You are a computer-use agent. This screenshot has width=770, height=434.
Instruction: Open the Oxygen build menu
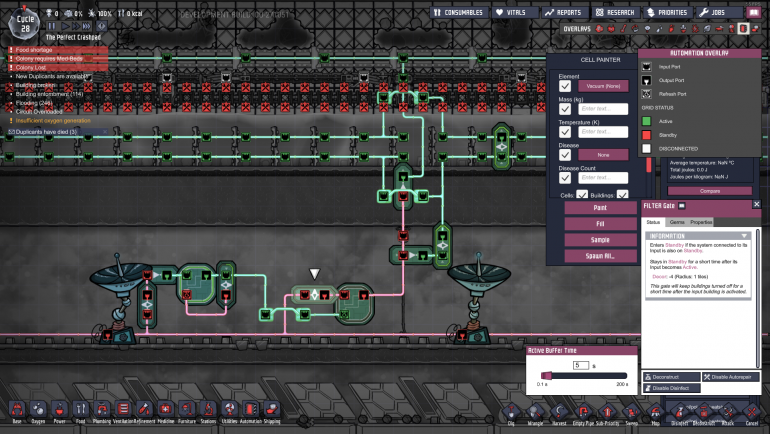click(37, 410)
